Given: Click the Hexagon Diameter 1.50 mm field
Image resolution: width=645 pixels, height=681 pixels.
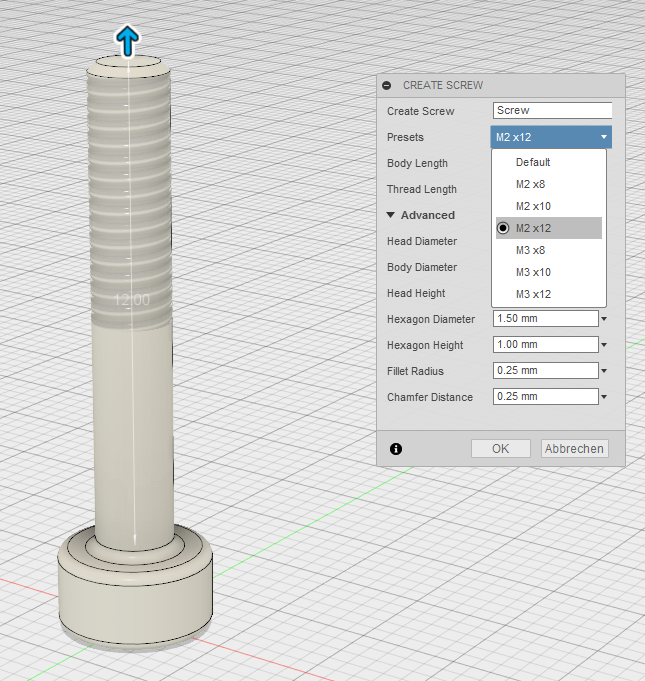Looking at the screenshot, I should [x=546, y=318].
